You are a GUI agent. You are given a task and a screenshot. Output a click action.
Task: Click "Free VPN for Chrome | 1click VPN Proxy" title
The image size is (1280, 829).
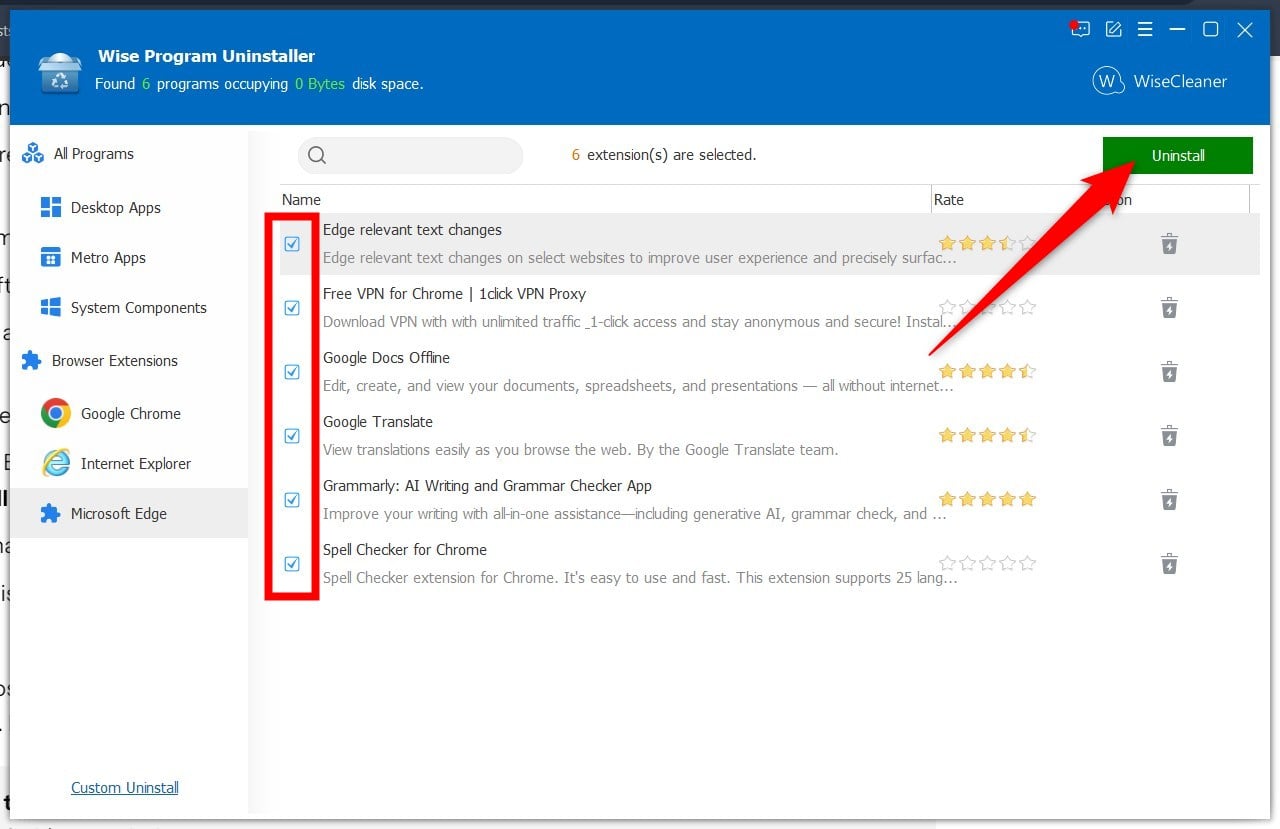(x=454, y=294)
